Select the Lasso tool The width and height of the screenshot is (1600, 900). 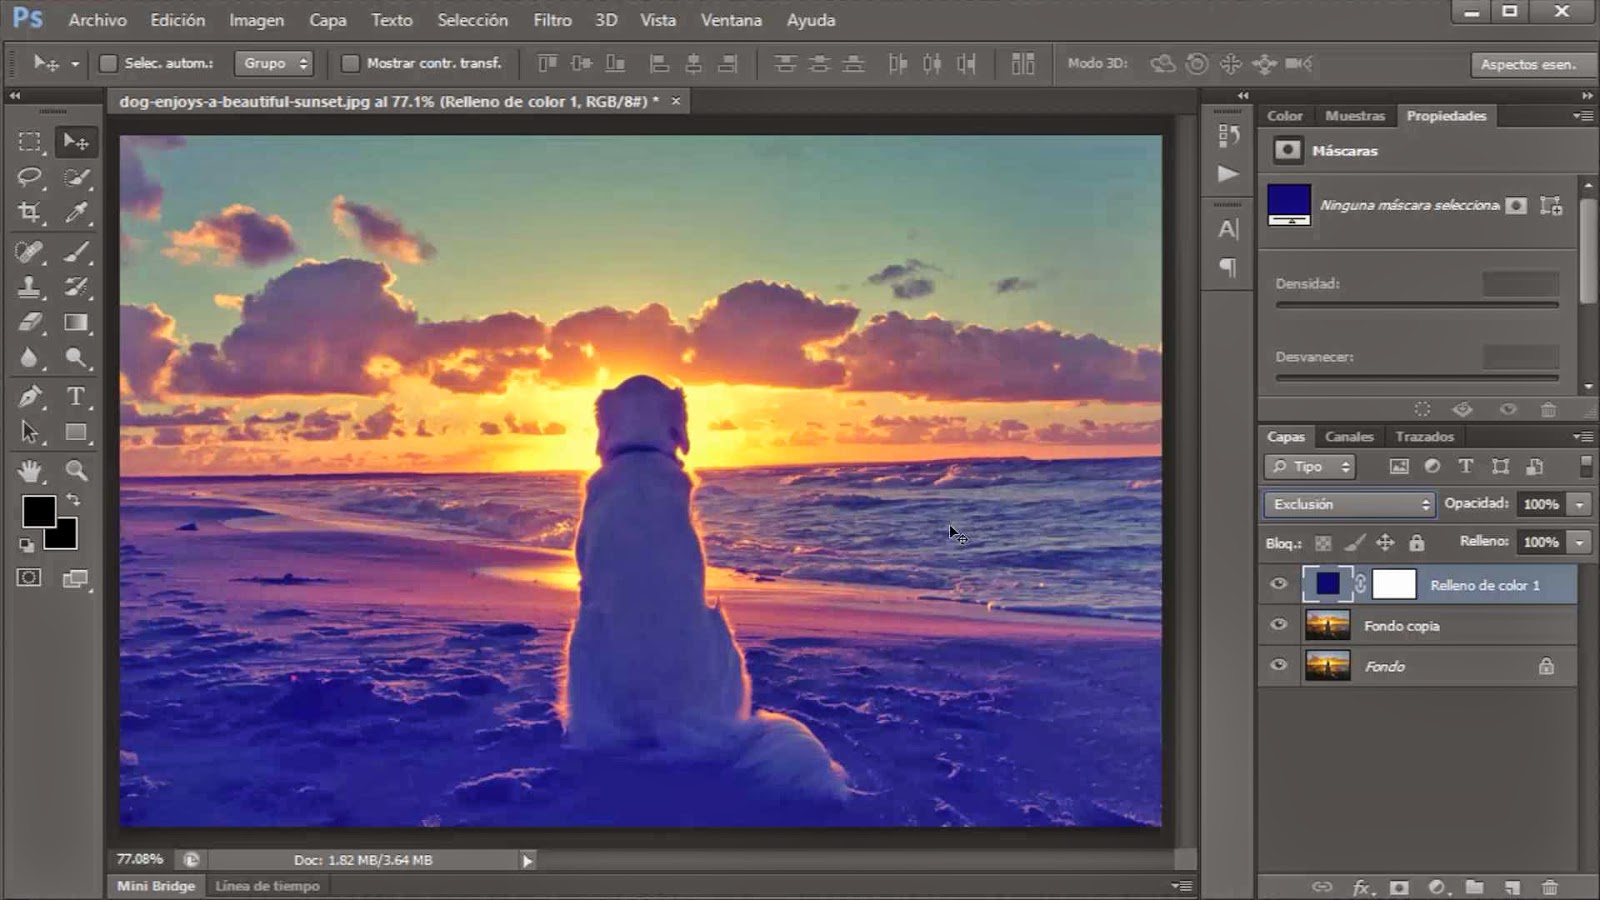click(x=30, y=178)
